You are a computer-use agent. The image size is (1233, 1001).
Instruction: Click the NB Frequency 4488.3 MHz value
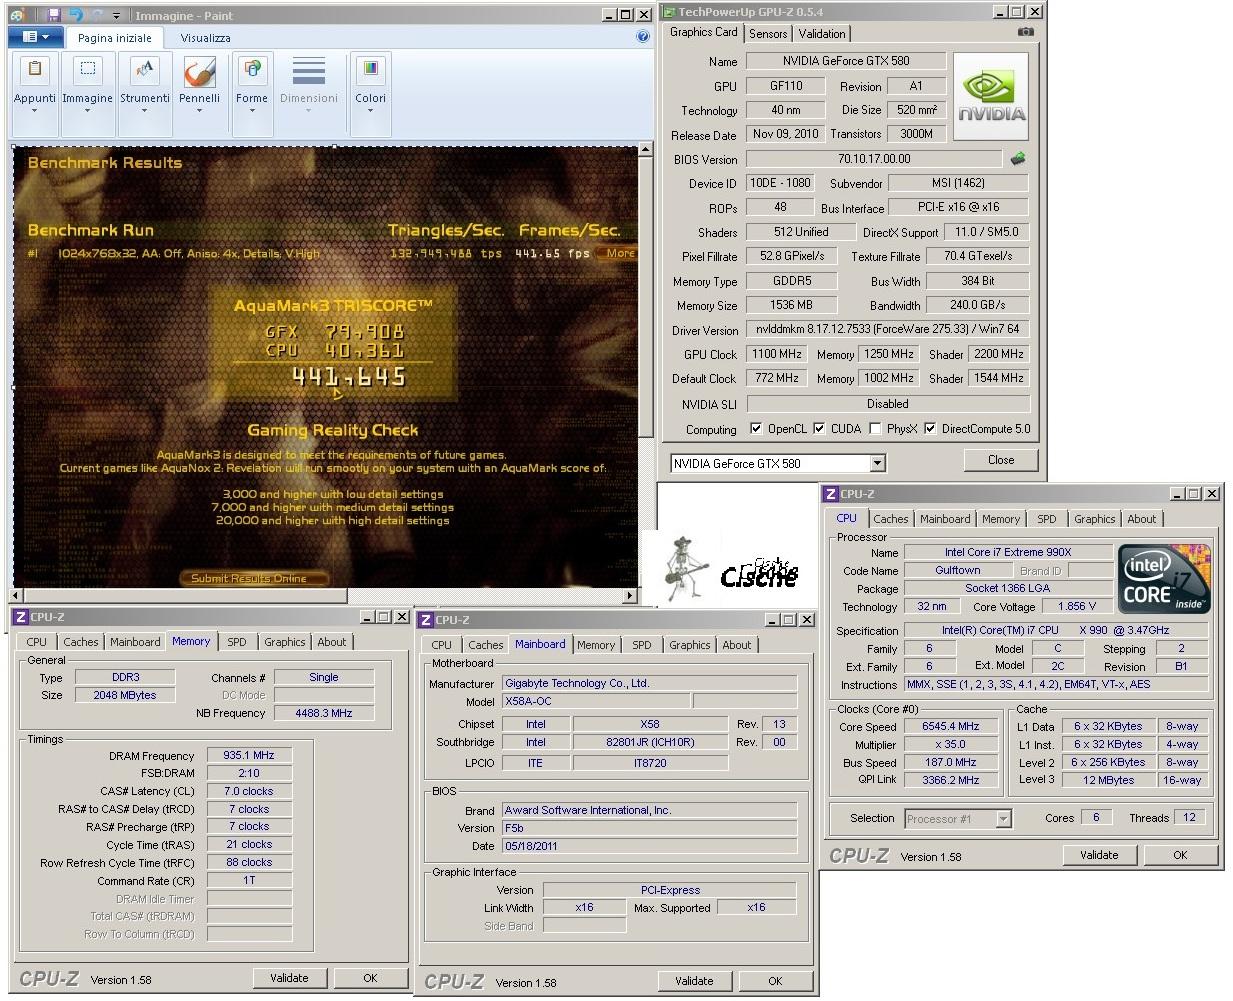point(324,713)
